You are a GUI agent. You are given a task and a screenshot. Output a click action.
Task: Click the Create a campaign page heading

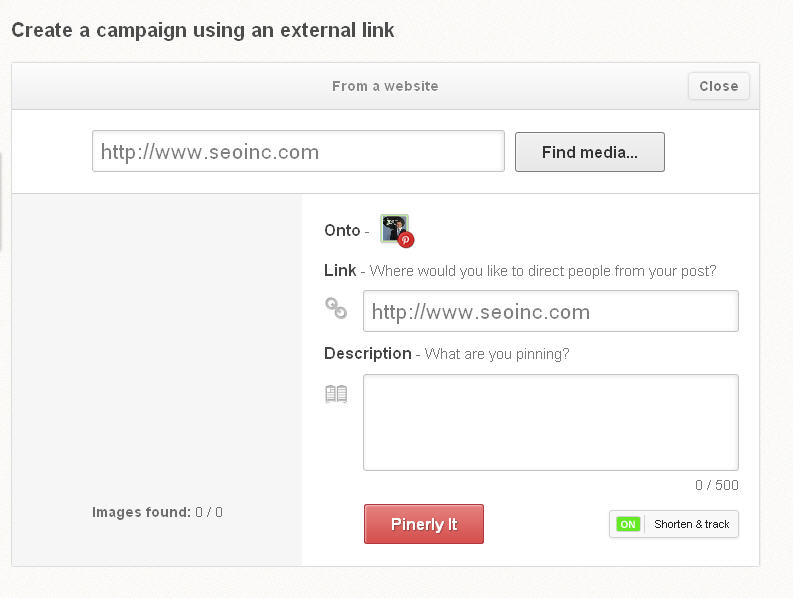tap(203, 30)
